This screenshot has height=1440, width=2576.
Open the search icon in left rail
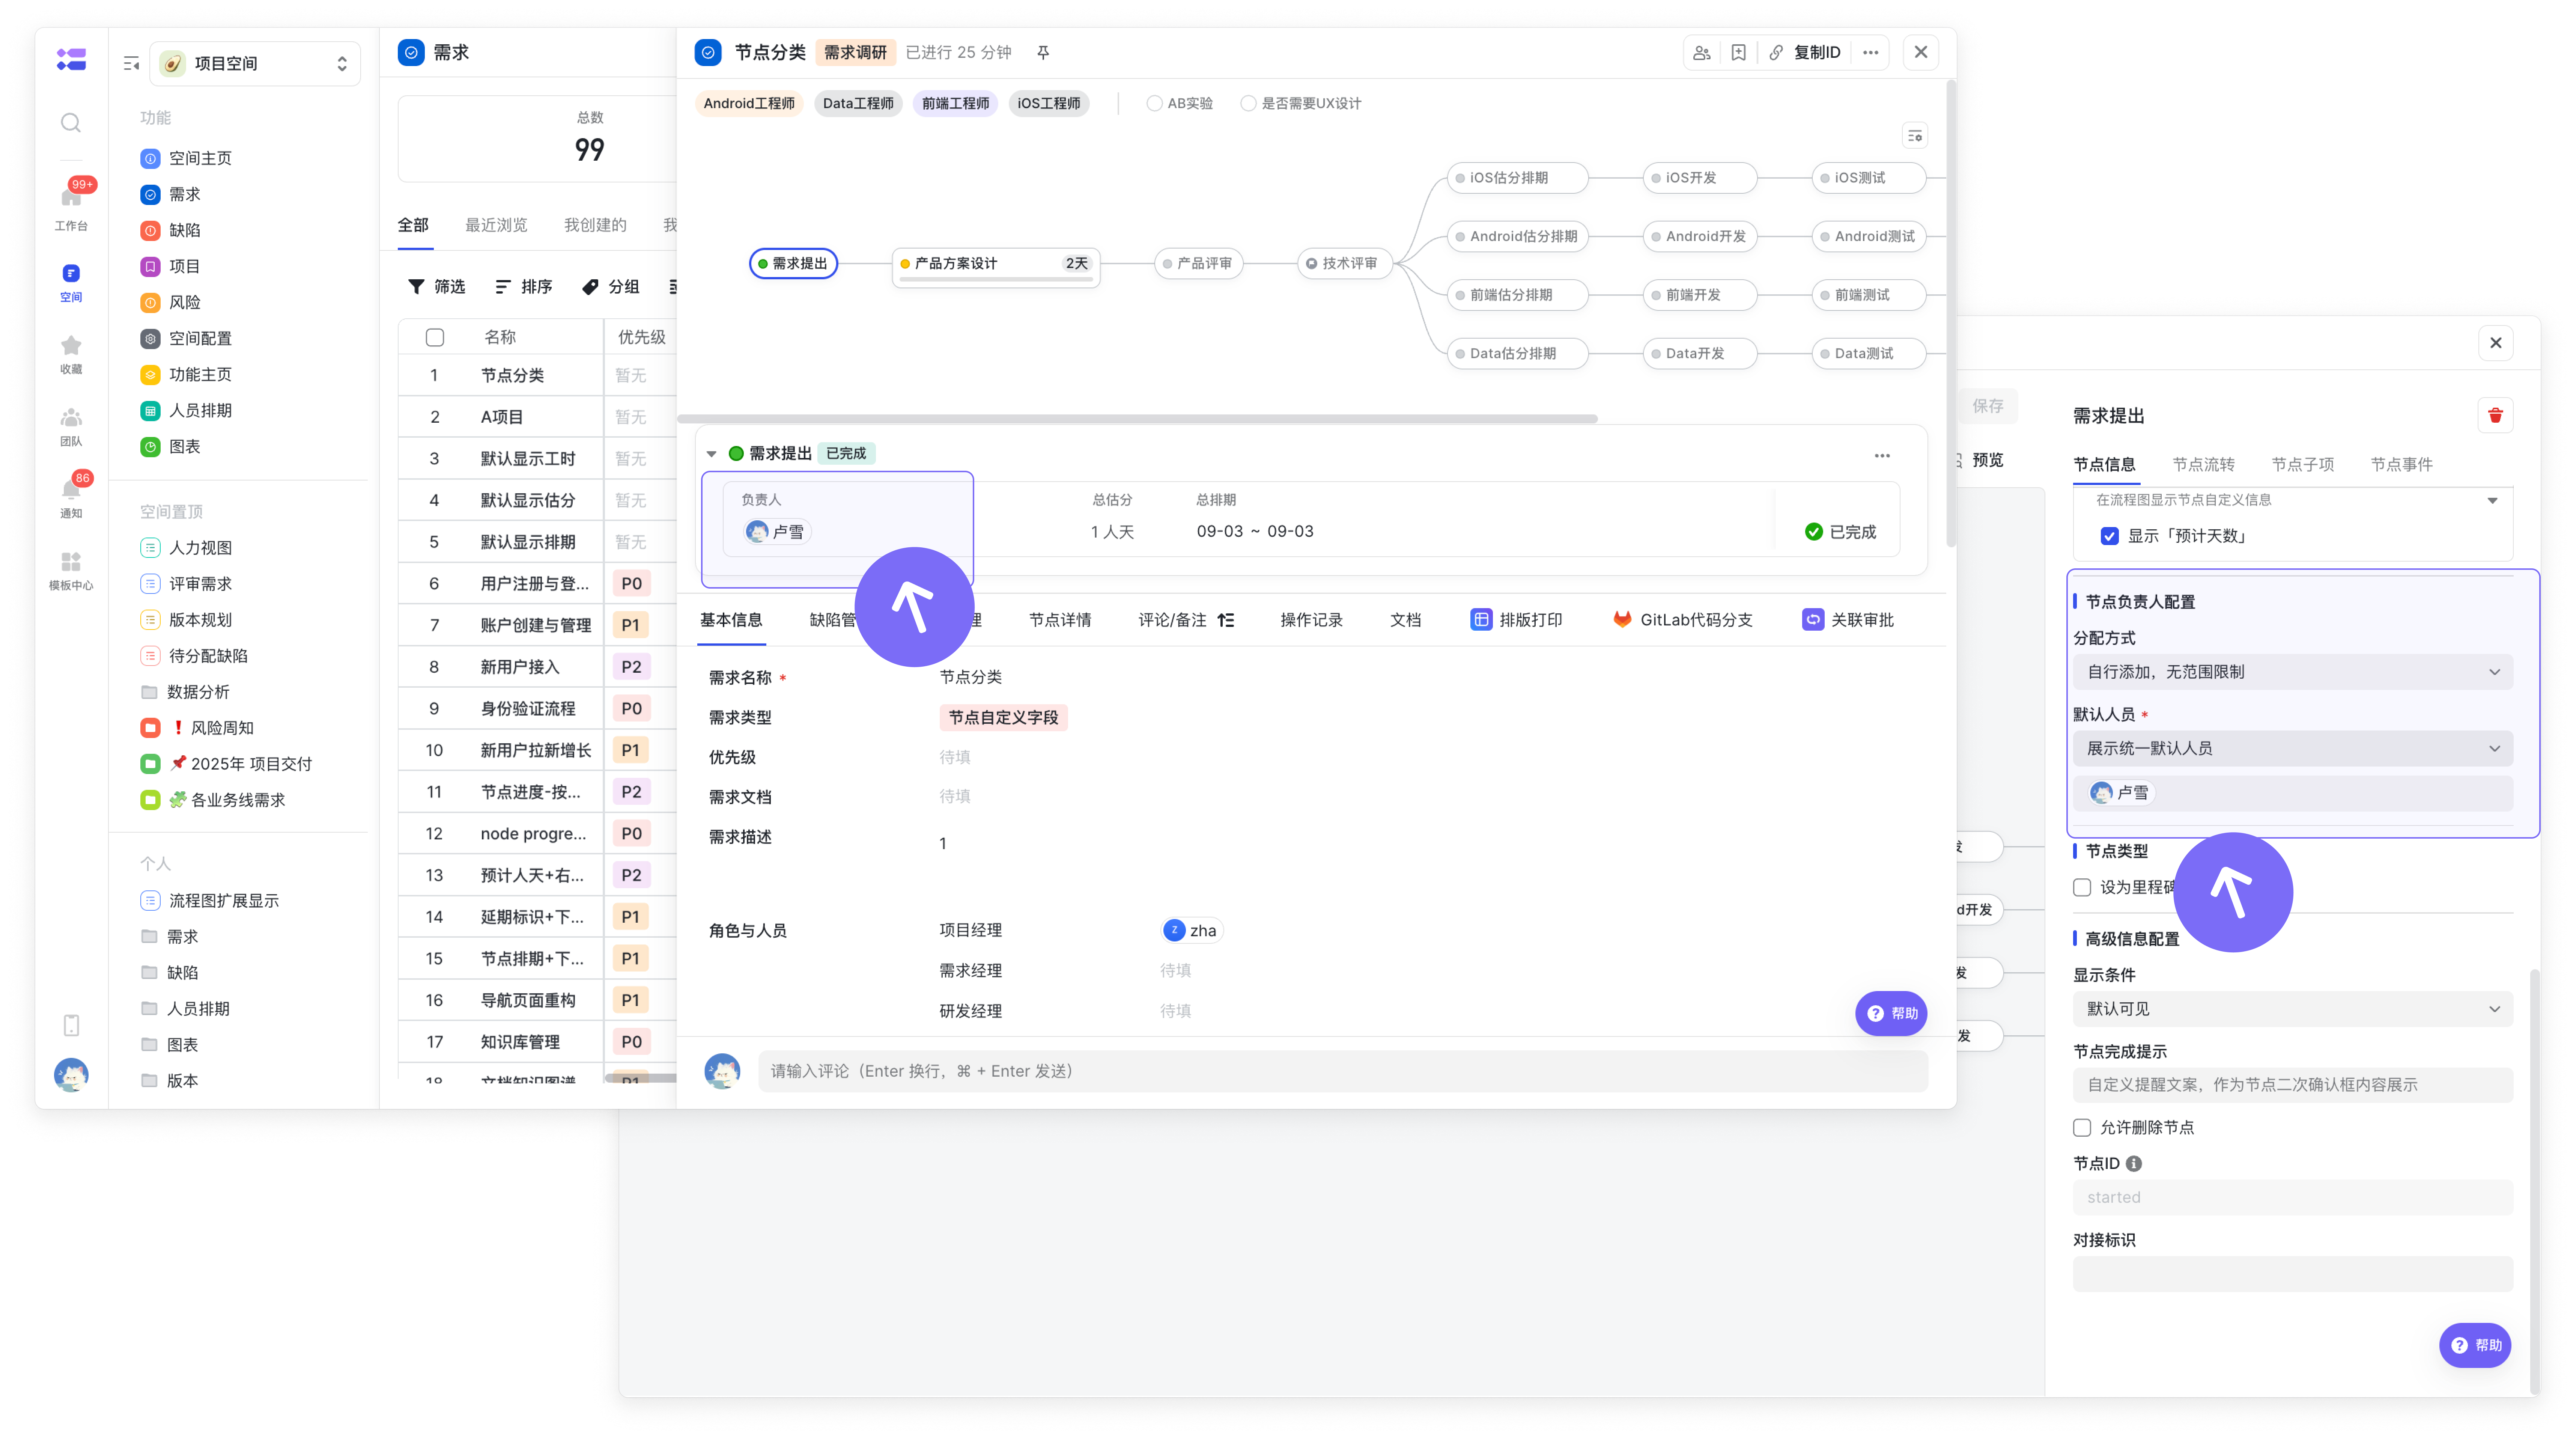tap(70, 123)
